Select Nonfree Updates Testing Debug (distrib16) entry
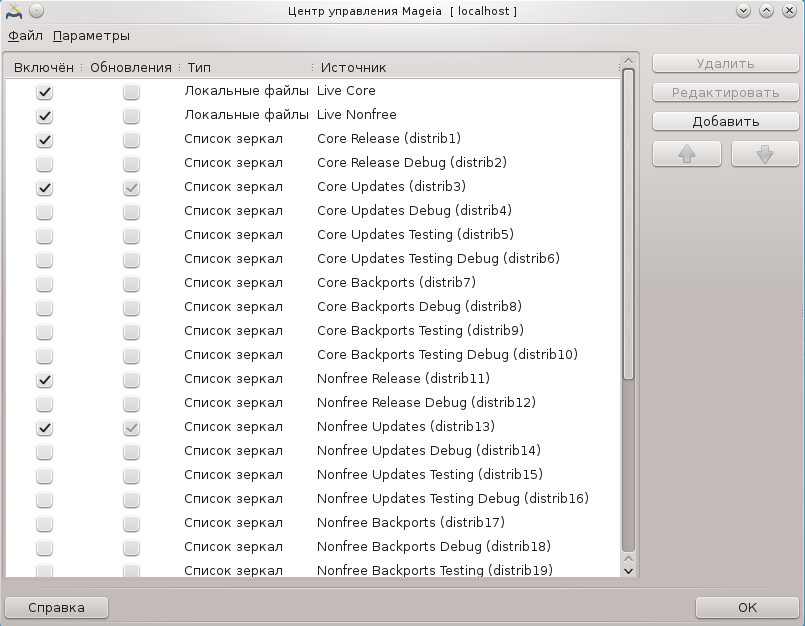 pyautogui.click(x=313, y=499)
